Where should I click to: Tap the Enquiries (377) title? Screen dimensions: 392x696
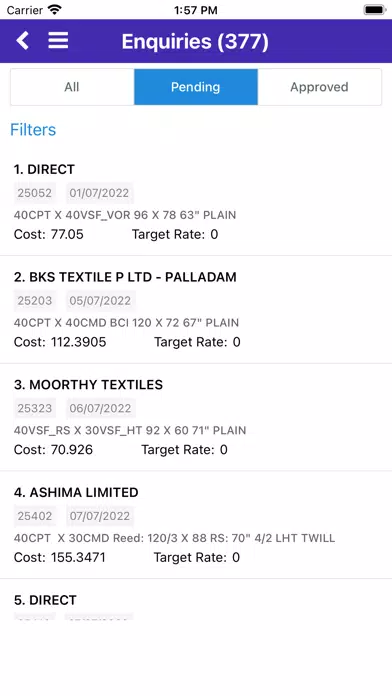click(195, 41)
